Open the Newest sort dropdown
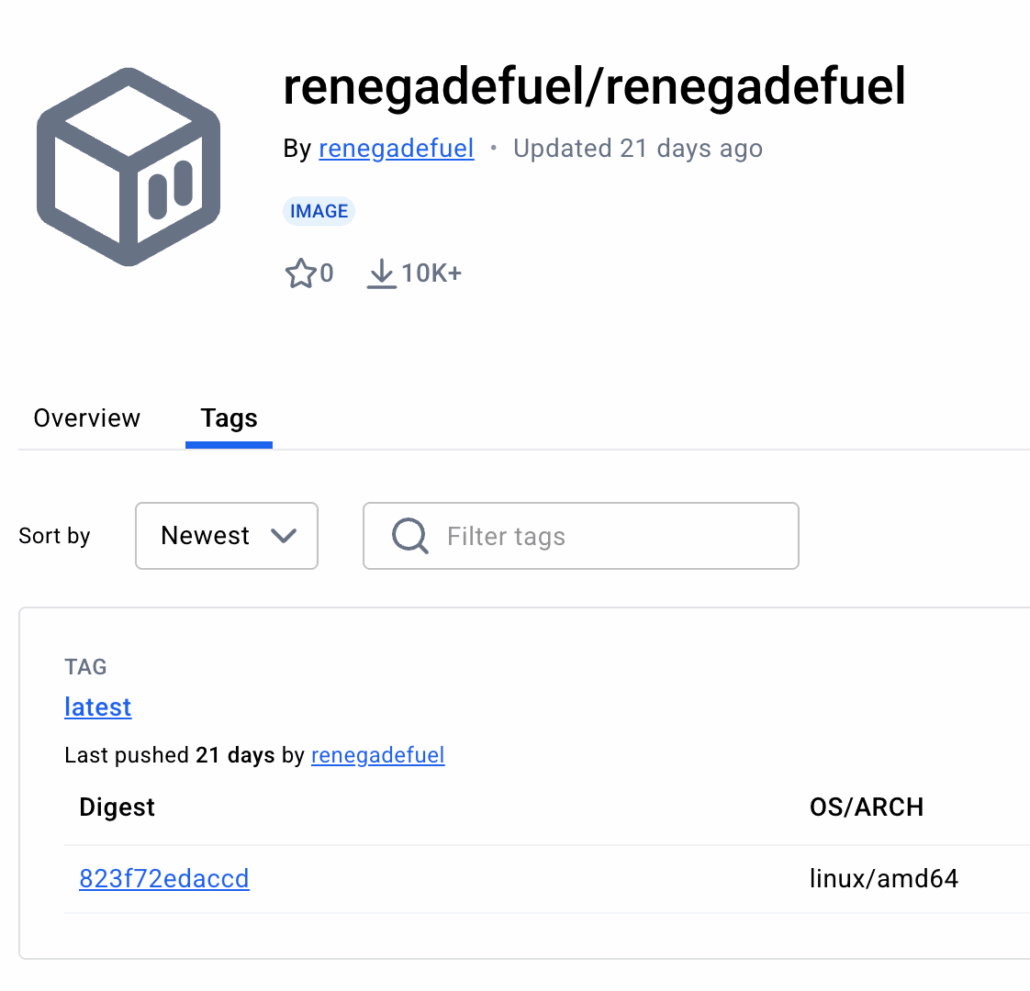Screen dimensions: 1030x991 227,536
